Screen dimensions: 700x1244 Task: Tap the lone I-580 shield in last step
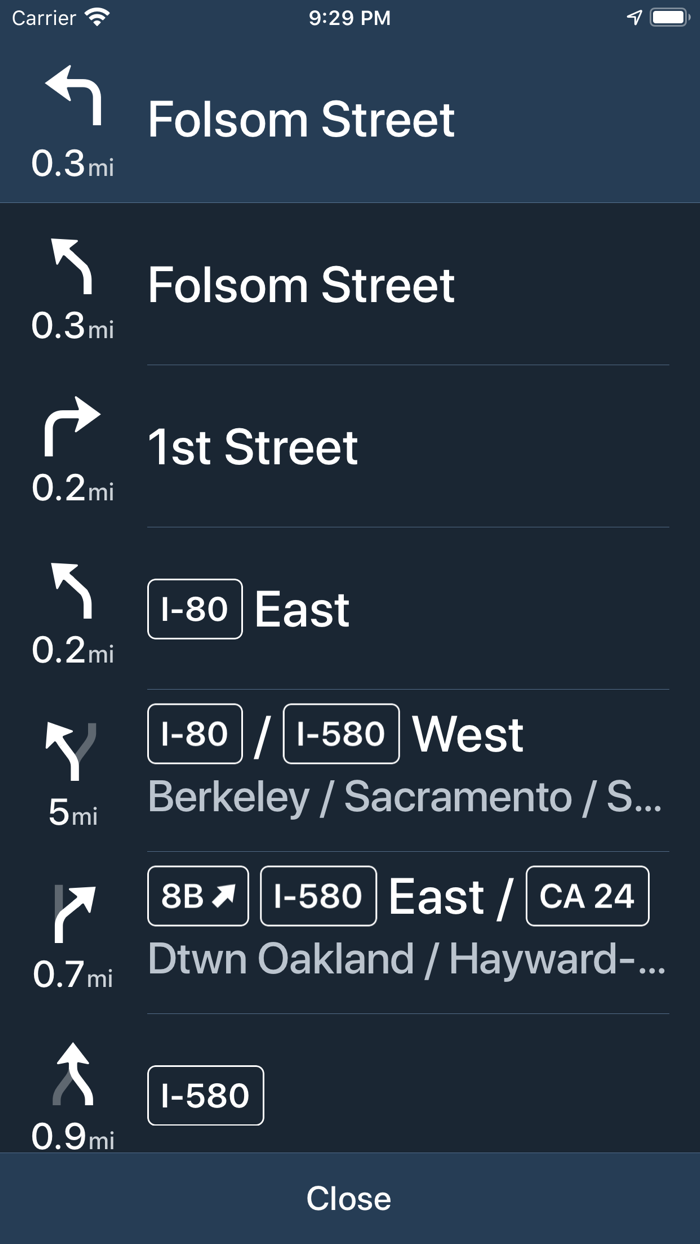pyautogui.click(x=205, y=1095)
